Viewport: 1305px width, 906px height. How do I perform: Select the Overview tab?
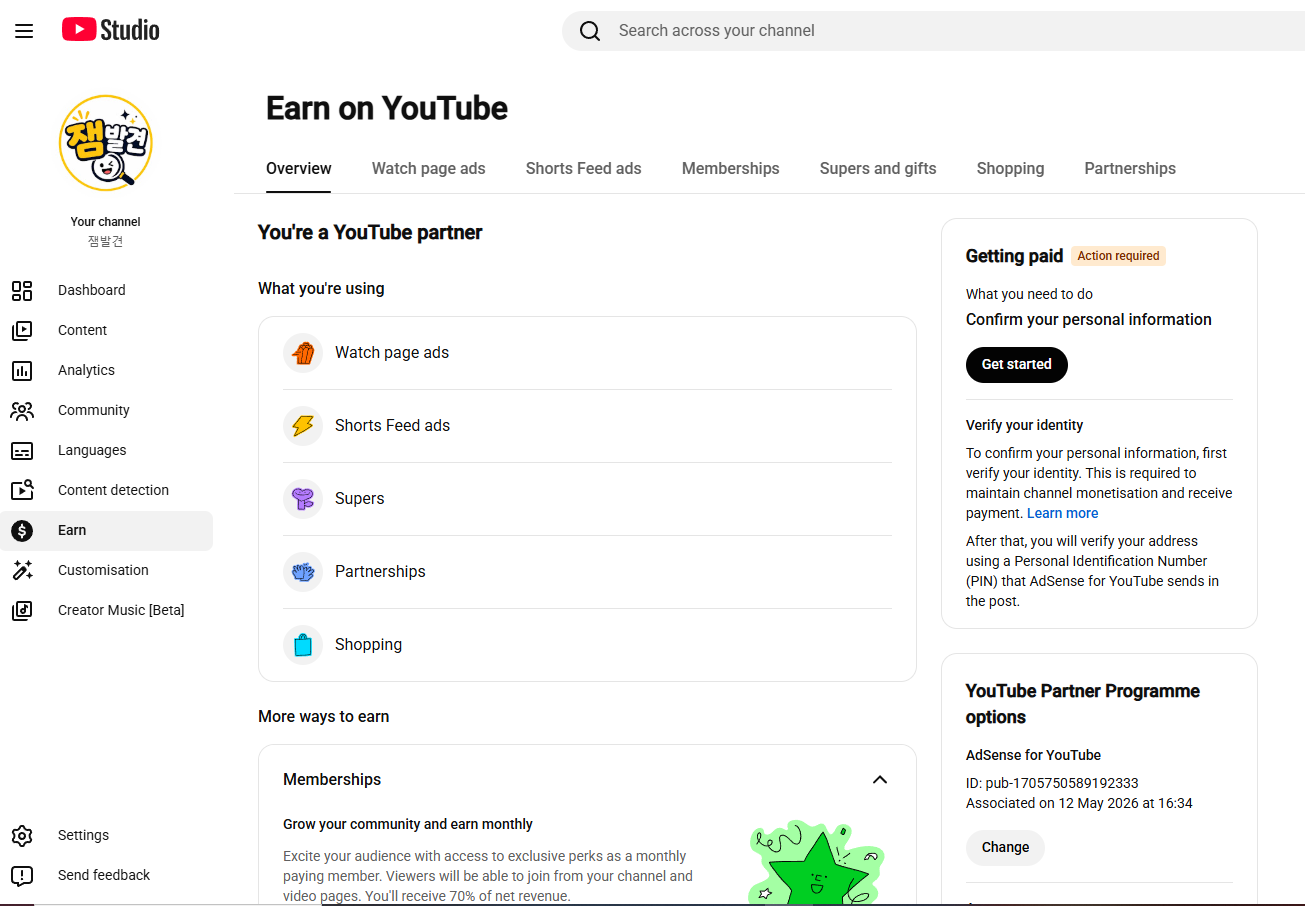[299, 168]
